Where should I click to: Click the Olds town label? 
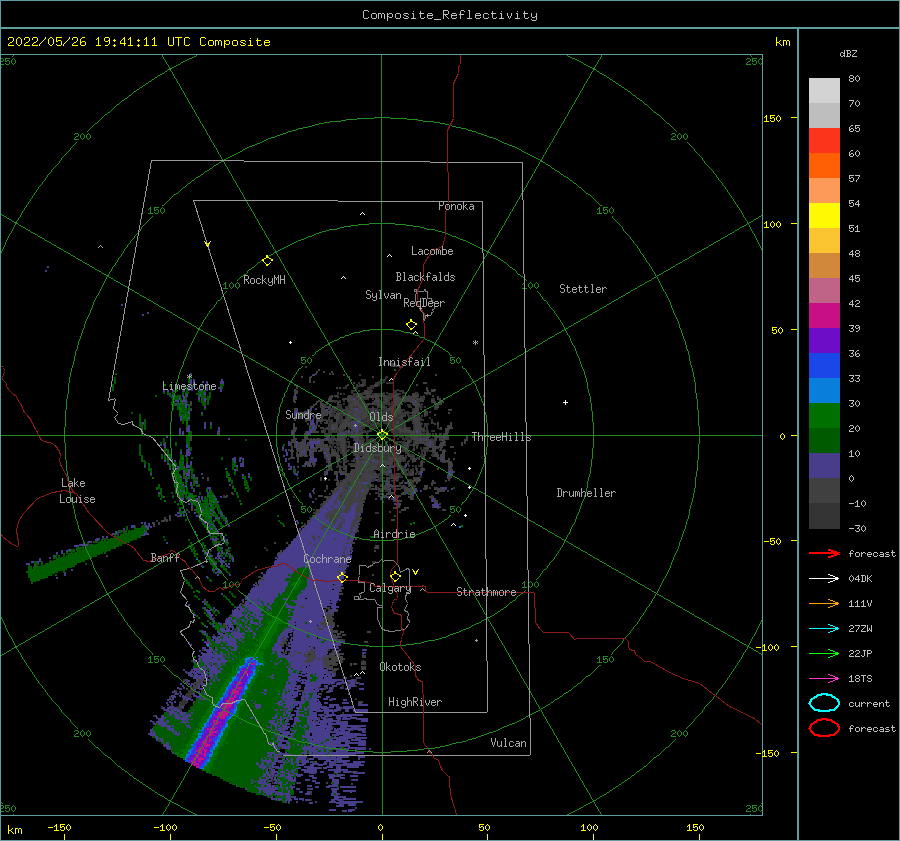pos(381,417)
